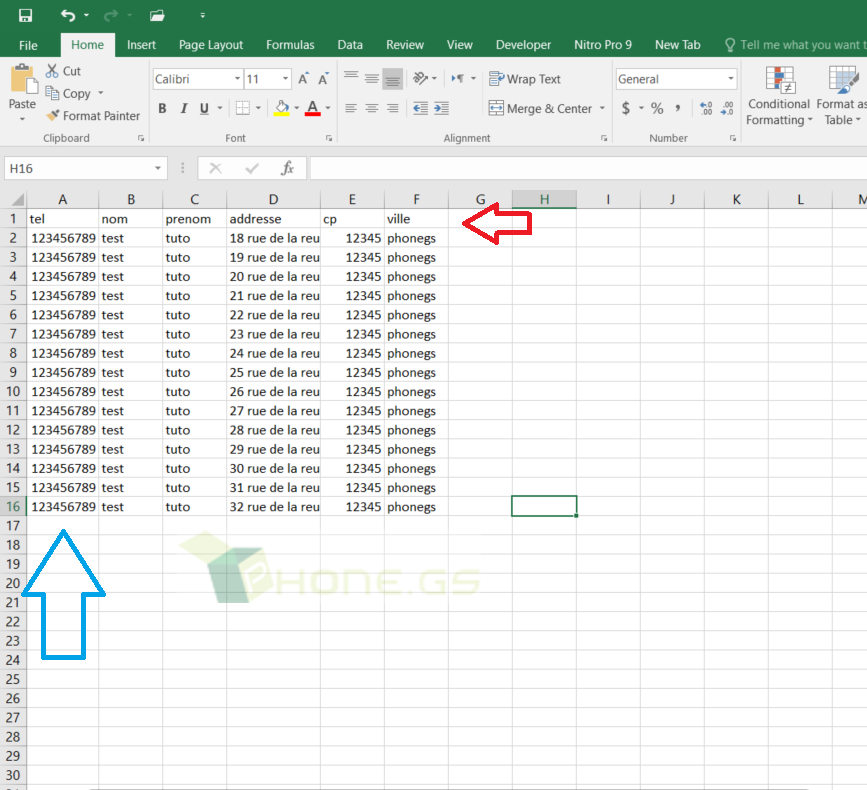The image size is (867, 790).
Task: Click the Cut scissors icon
Action: click(x=53, y=71)
